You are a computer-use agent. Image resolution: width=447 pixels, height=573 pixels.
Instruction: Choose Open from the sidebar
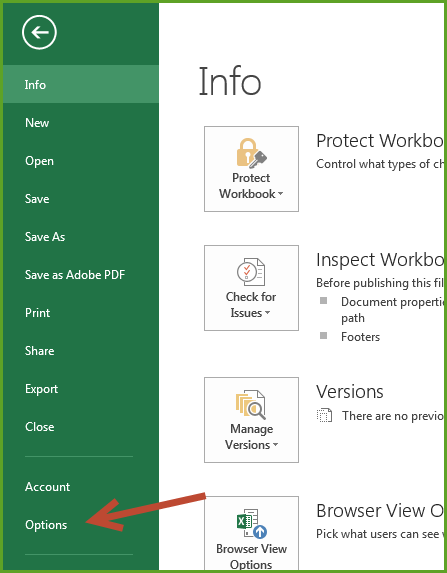coord(81,160)
